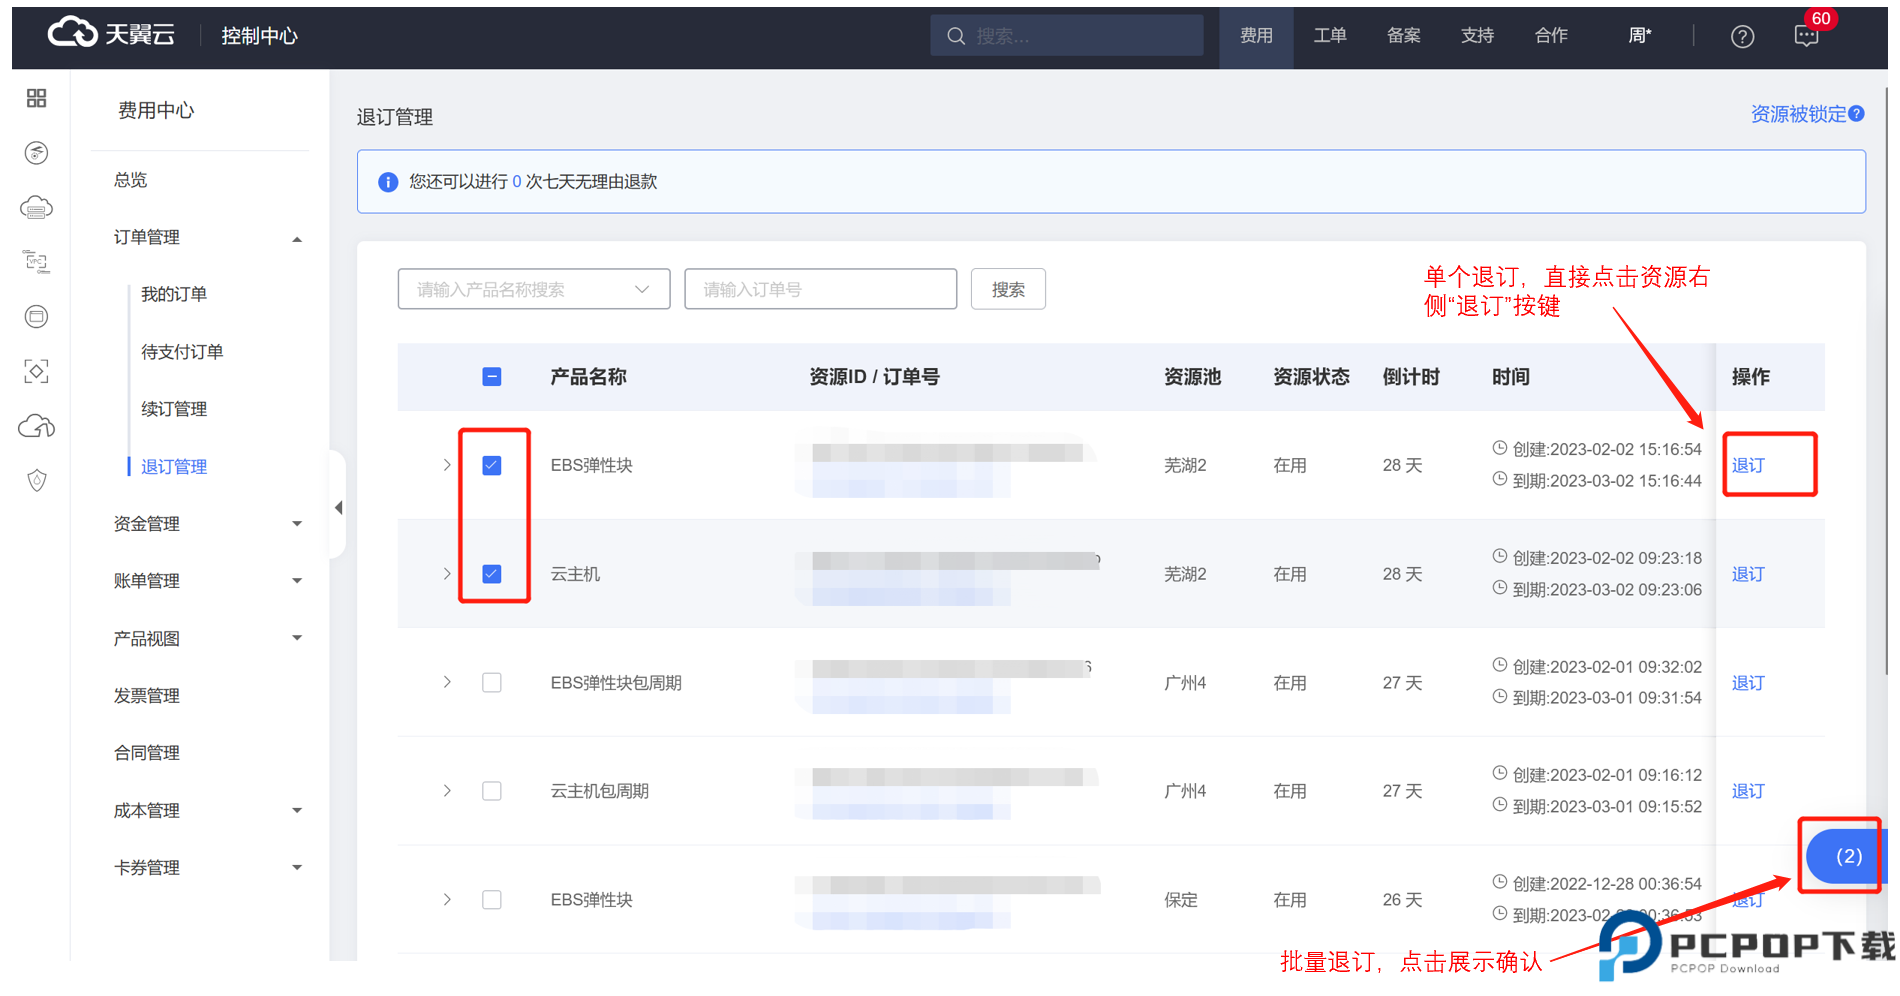Uncheck the 云主机 row checkbox
This screenshot has height=996, width=1900.
pos(492,574)
